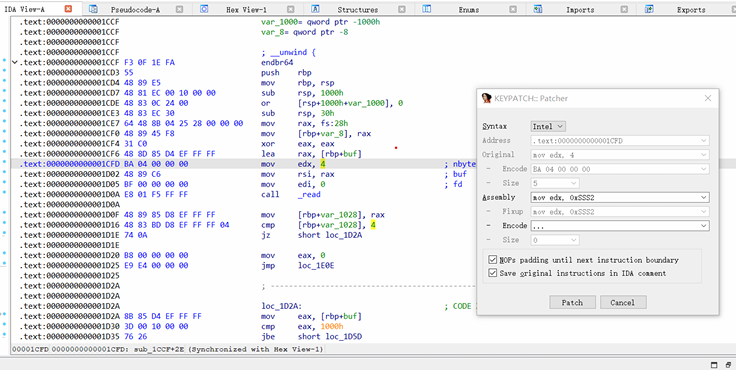The height and width of the screenshot is (370, 736).
Task: Close the Structures tab
Action: pyautogui.click(x=402, y=9)
